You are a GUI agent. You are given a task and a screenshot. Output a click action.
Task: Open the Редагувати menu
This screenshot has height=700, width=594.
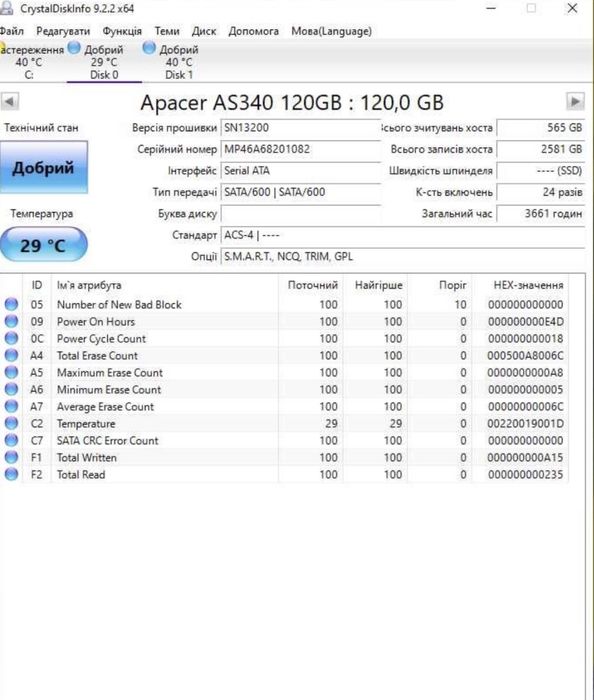coord(63,31)
